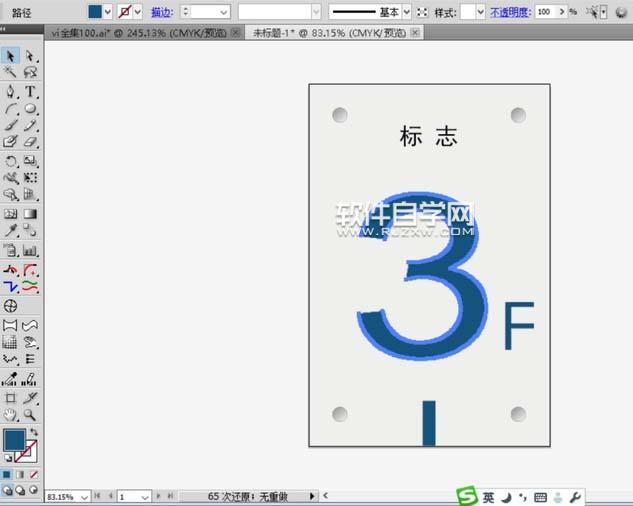Select the Zoom magnifier tool

[x=30, y=415]
